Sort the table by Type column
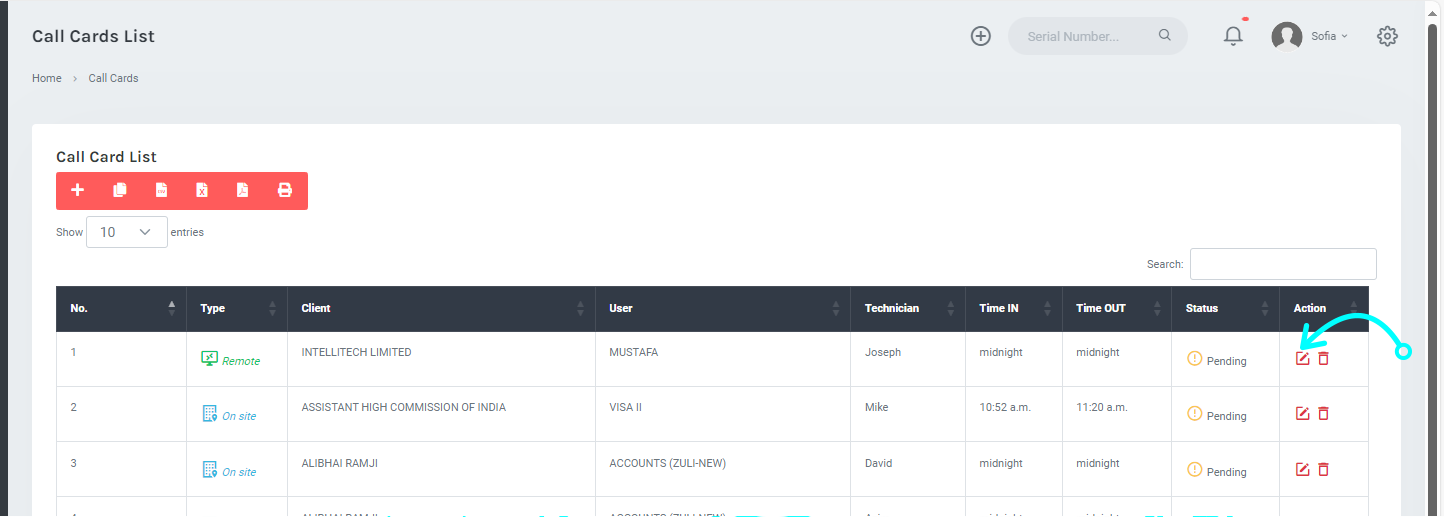This screenshot has width=1444, height=517. pos(237,309)
